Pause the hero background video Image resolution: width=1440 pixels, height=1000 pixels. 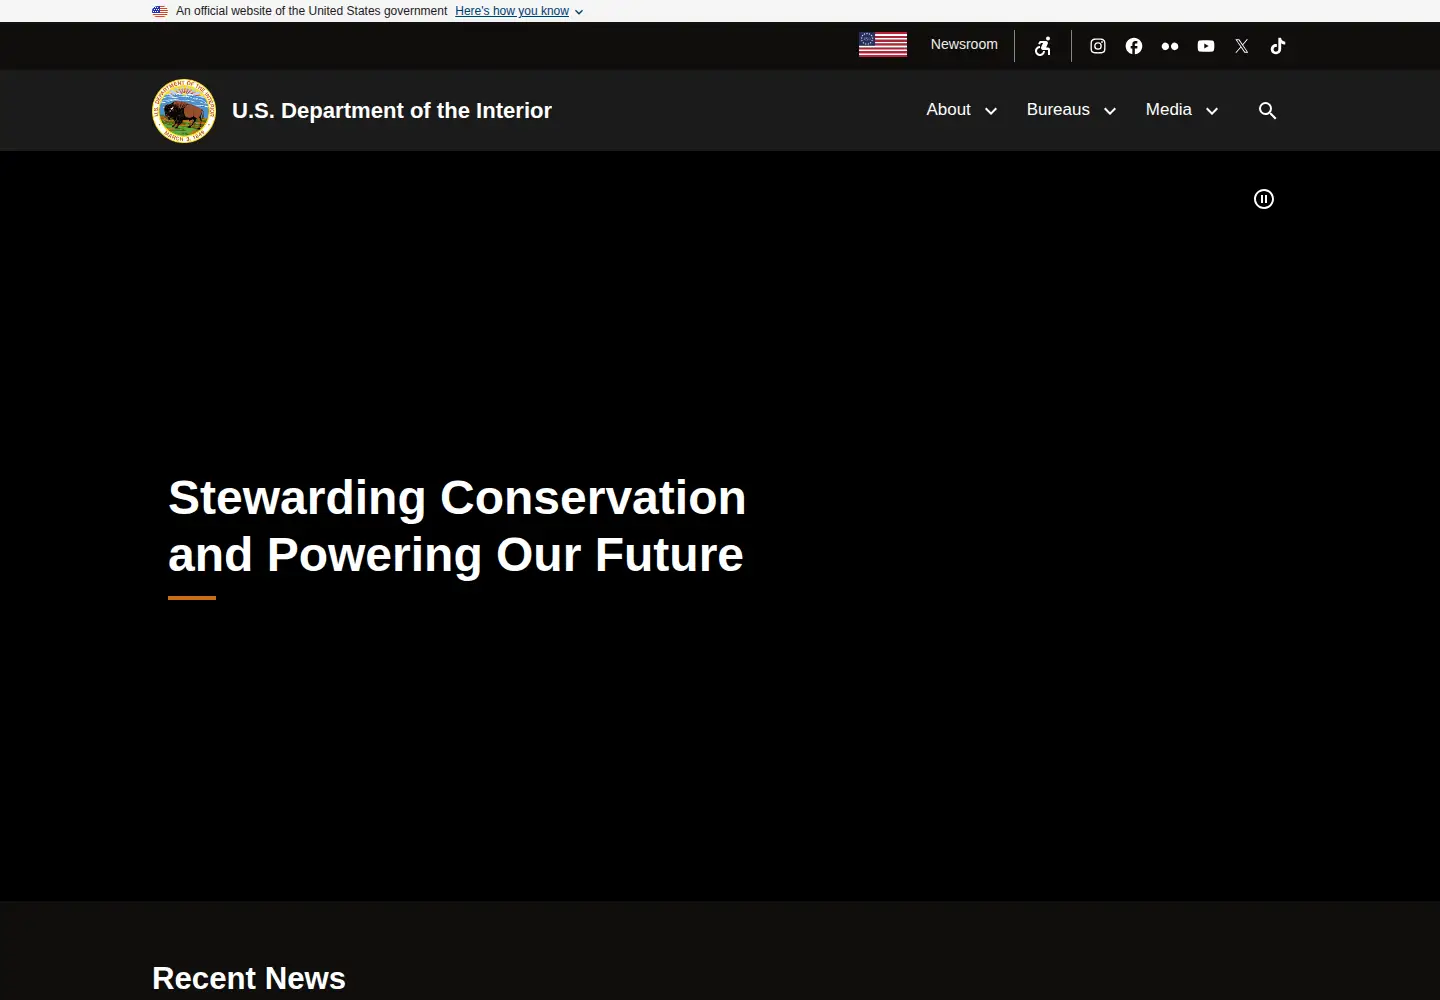pos(1264,199)
